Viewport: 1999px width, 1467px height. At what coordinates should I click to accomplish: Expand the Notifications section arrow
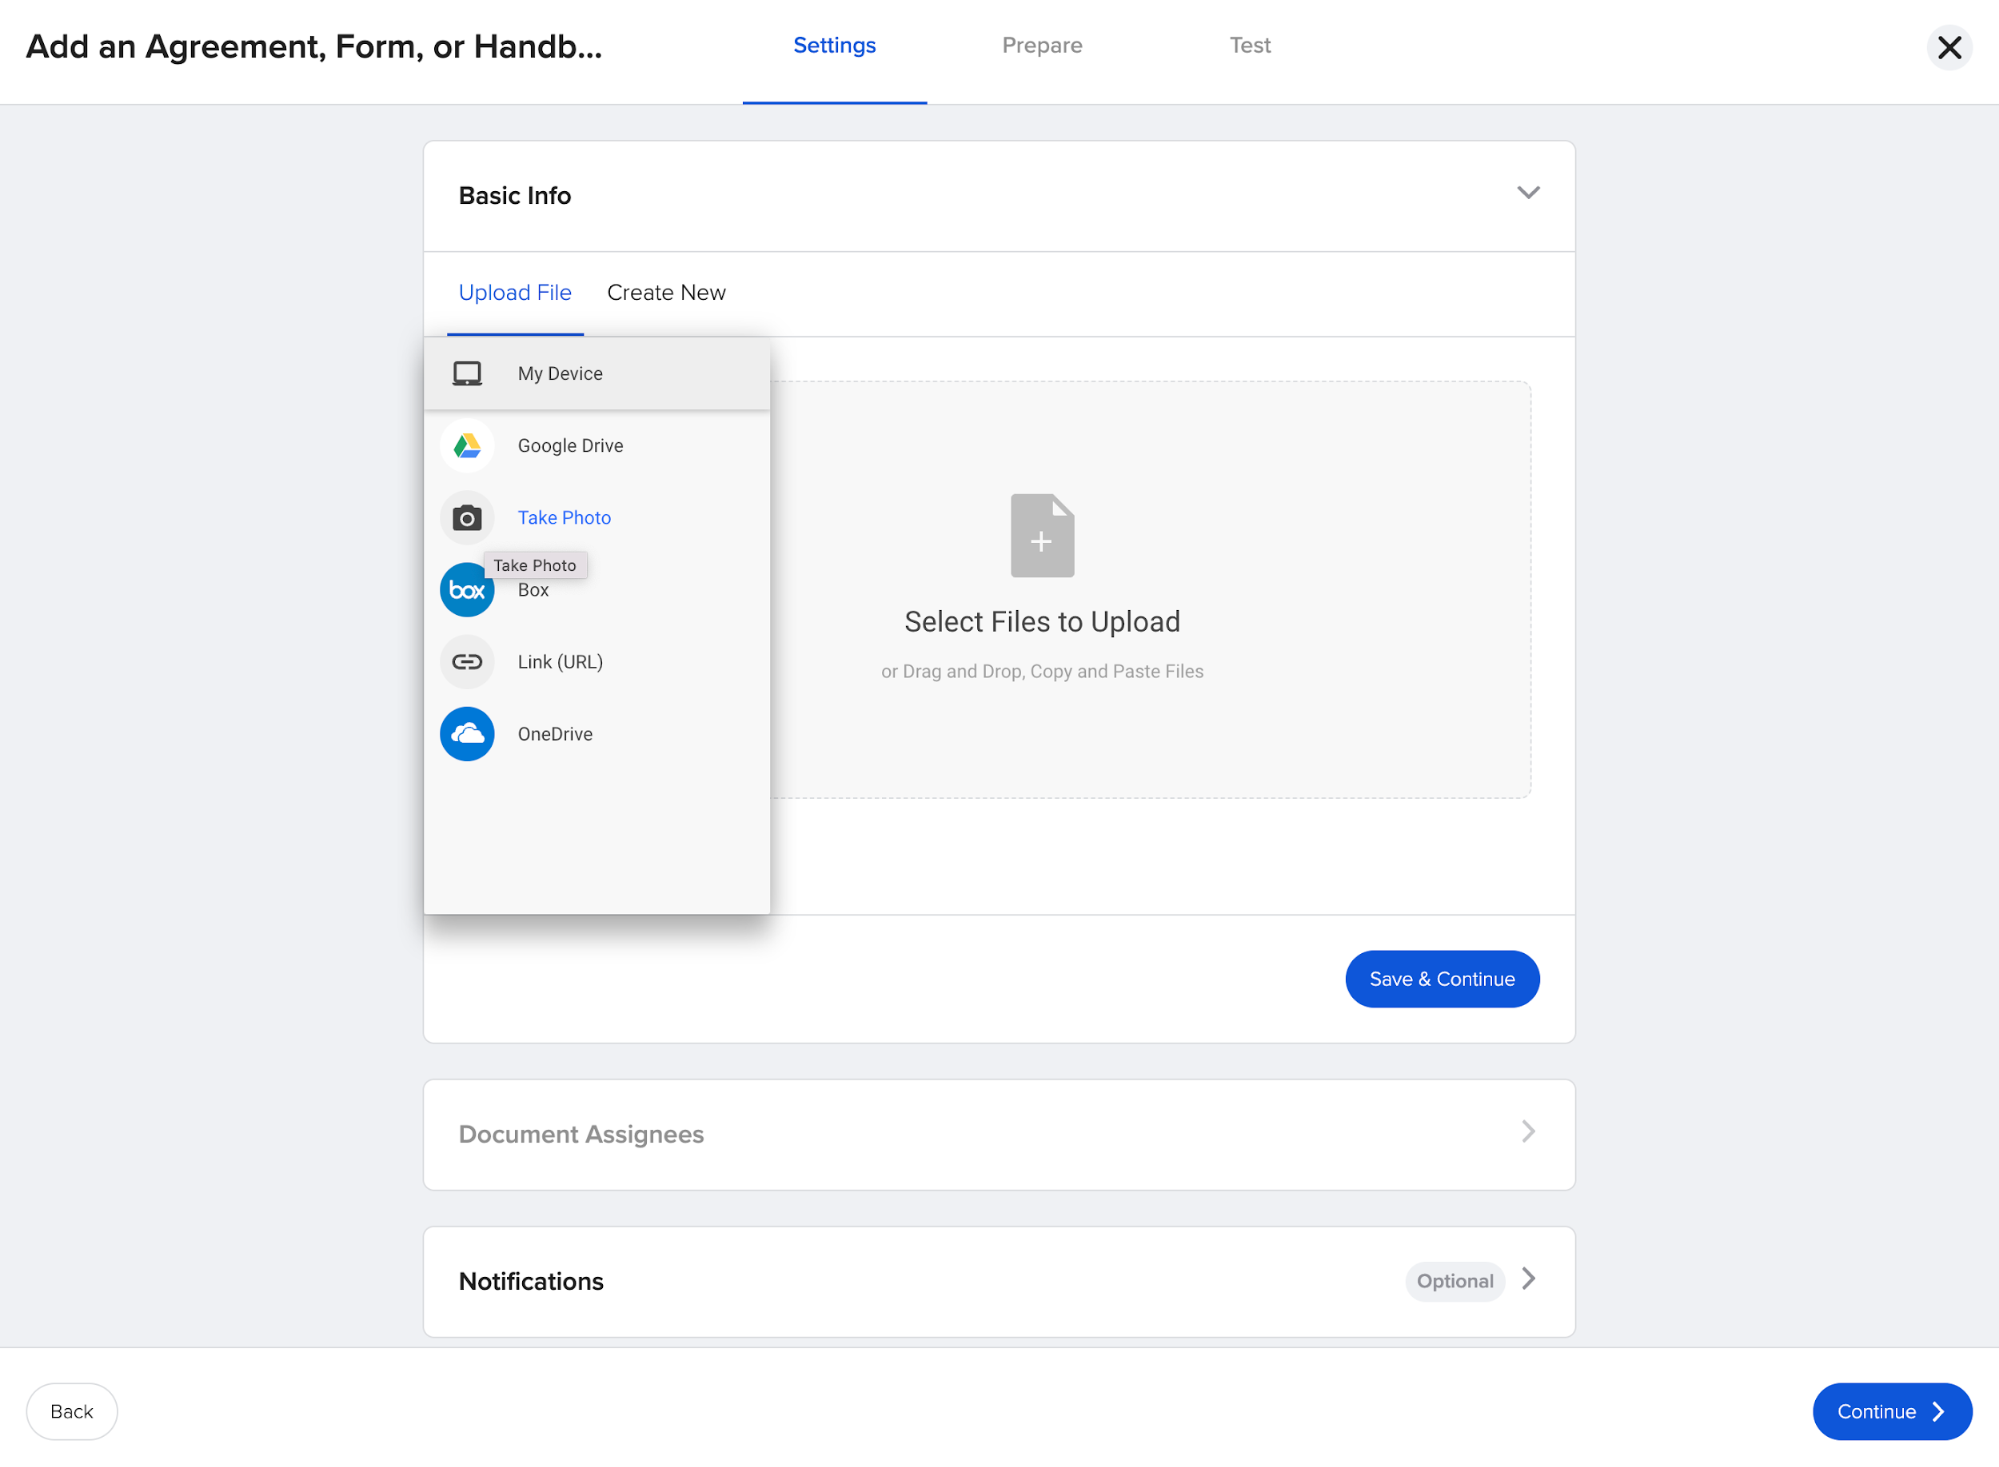1528,1278
